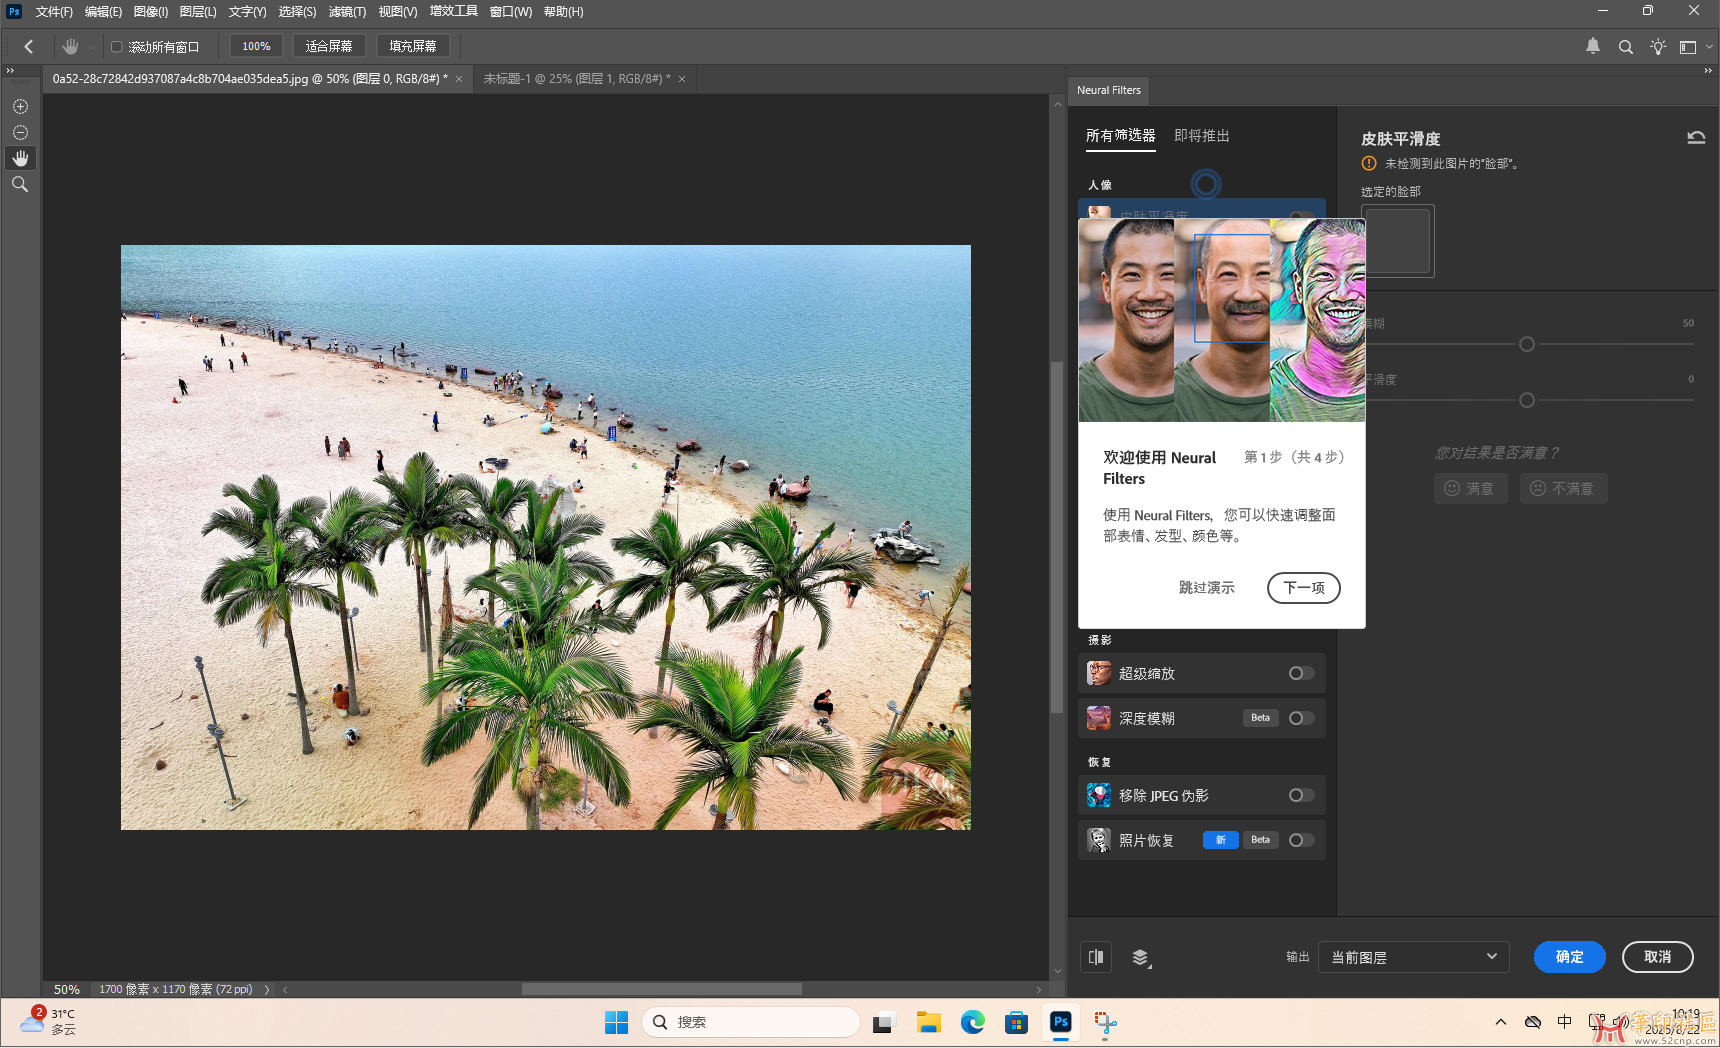Image resolution: width=1720 pixels, height=1048 pixels.
Task: Adjust the blur slider handle
Action: point(1526,344)
